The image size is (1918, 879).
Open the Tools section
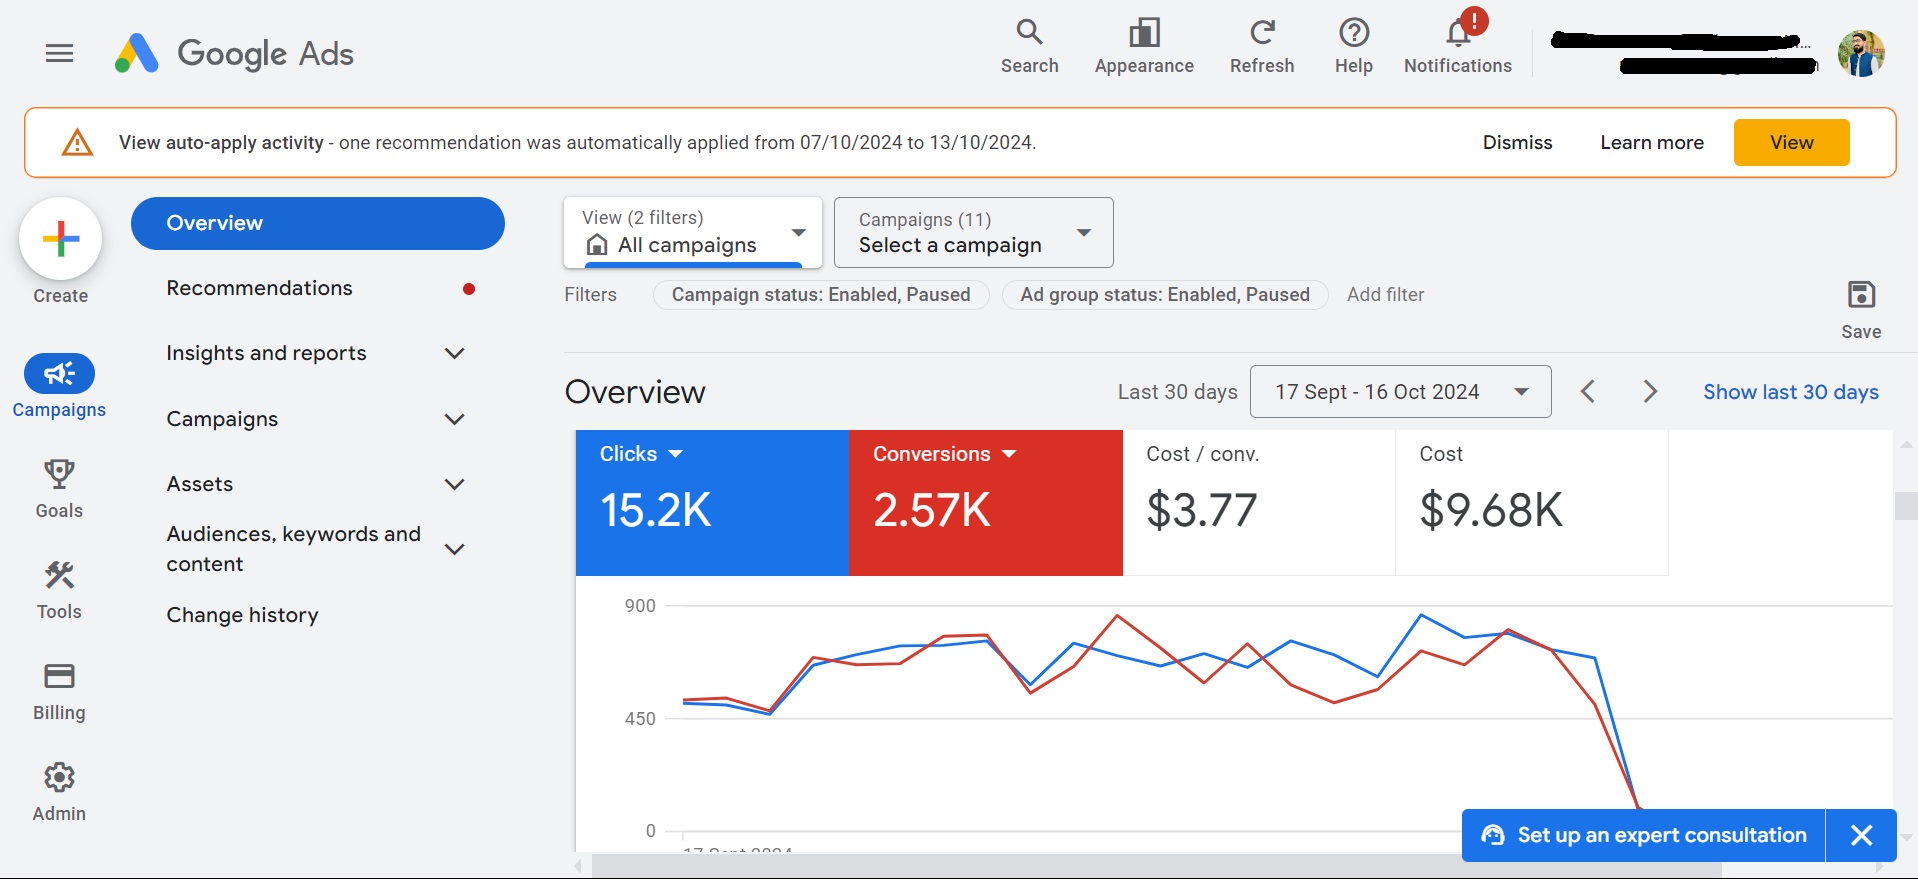(x=59, y=590)
